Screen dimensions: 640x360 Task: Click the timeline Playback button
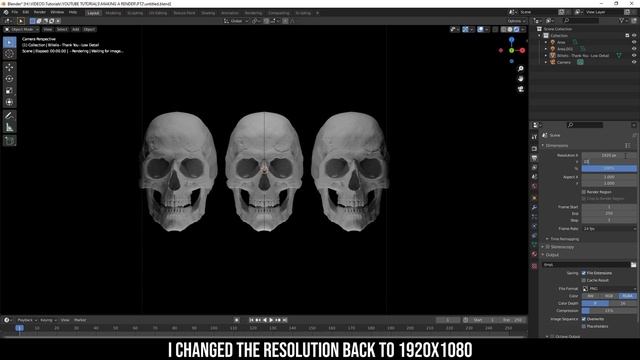[x=27, y=320]
